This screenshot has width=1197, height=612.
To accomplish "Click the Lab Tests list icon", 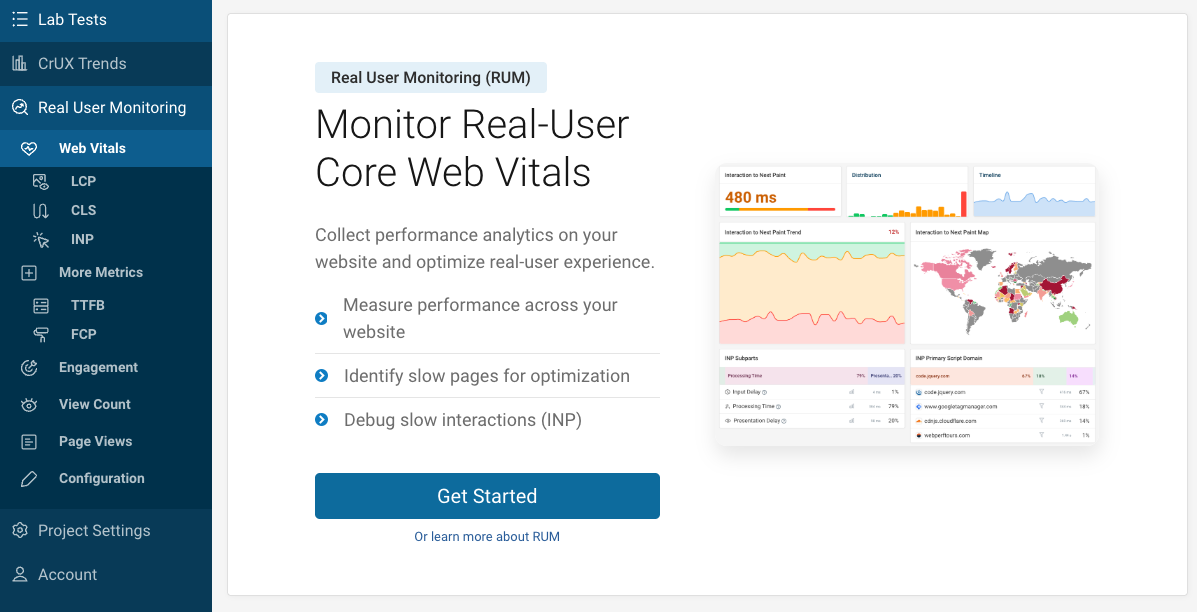I will point(19,20).
